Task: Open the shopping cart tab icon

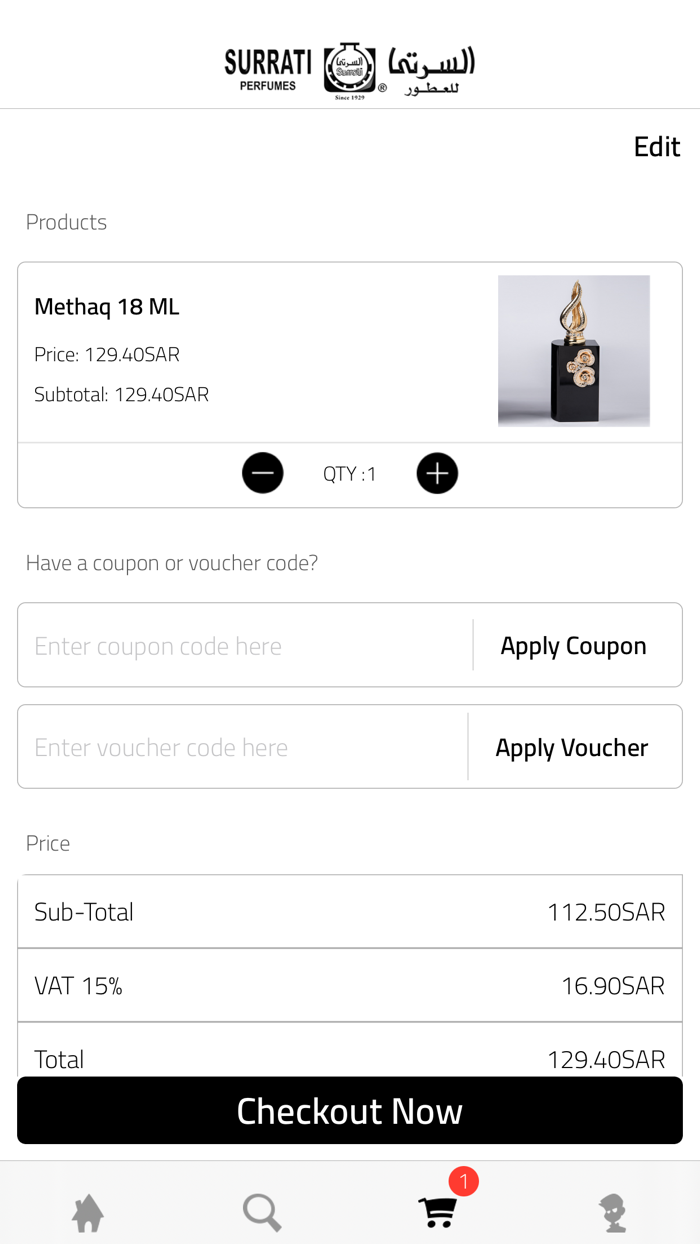Action: click(437, 1213)
